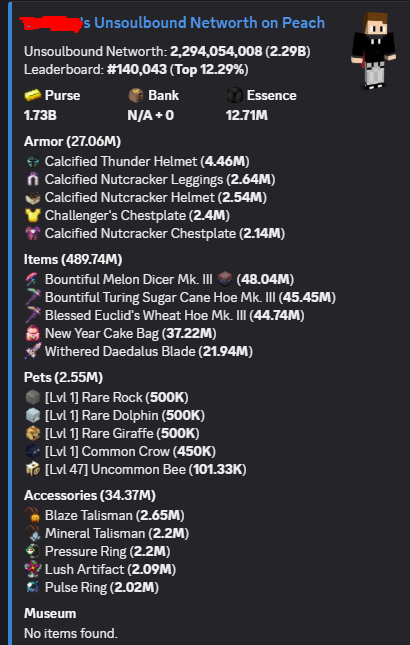Click the Rare Dolphin pet icon
Viewport: 410px width, 645px height.
(x=32, y=415)
